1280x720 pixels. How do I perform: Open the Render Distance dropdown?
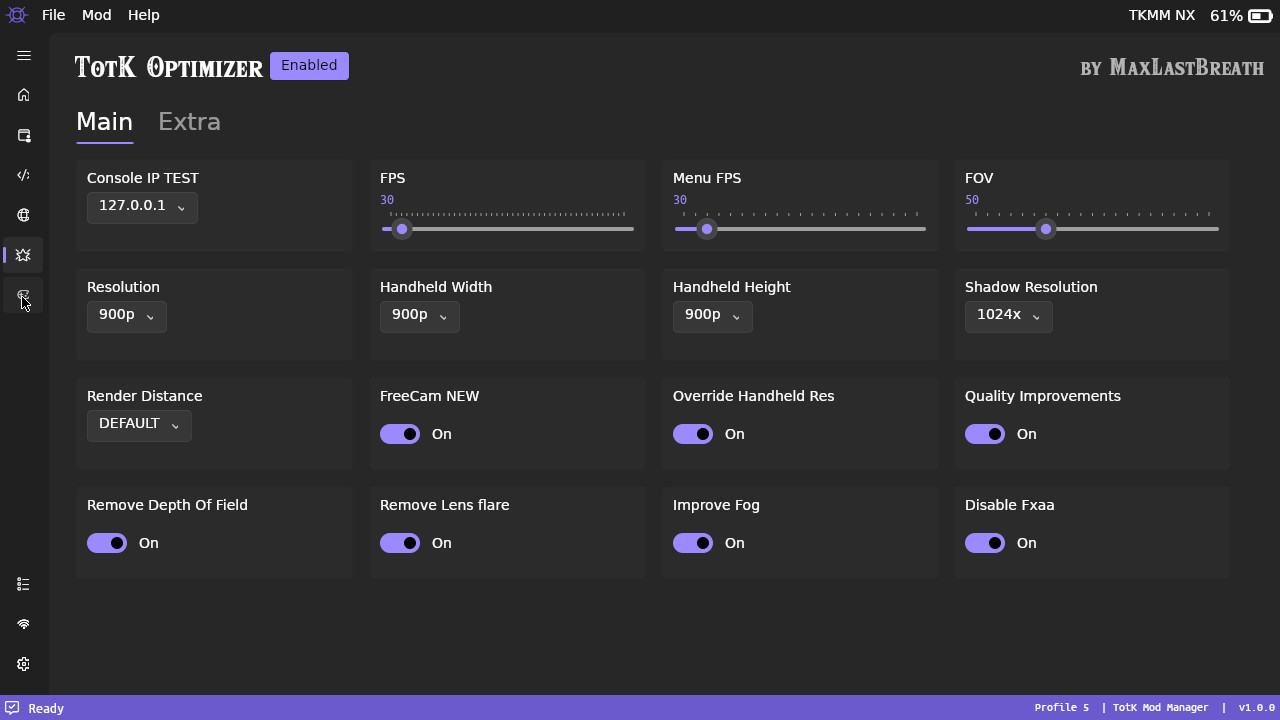pyautogui.click(x=139, y=425)
